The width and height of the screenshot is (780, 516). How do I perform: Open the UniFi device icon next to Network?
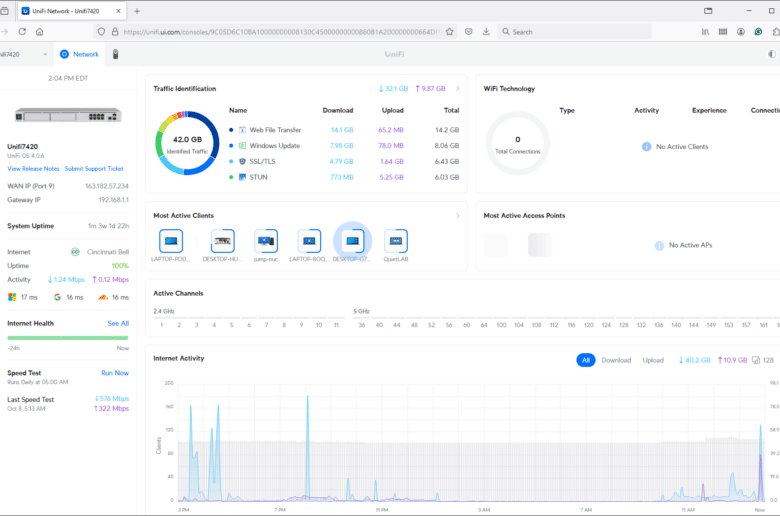[x=115, y=54]
